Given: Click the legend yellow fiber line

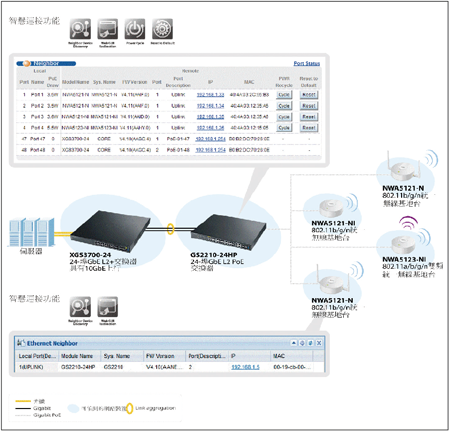Looking at the screenshot, I should coord(23,401).
